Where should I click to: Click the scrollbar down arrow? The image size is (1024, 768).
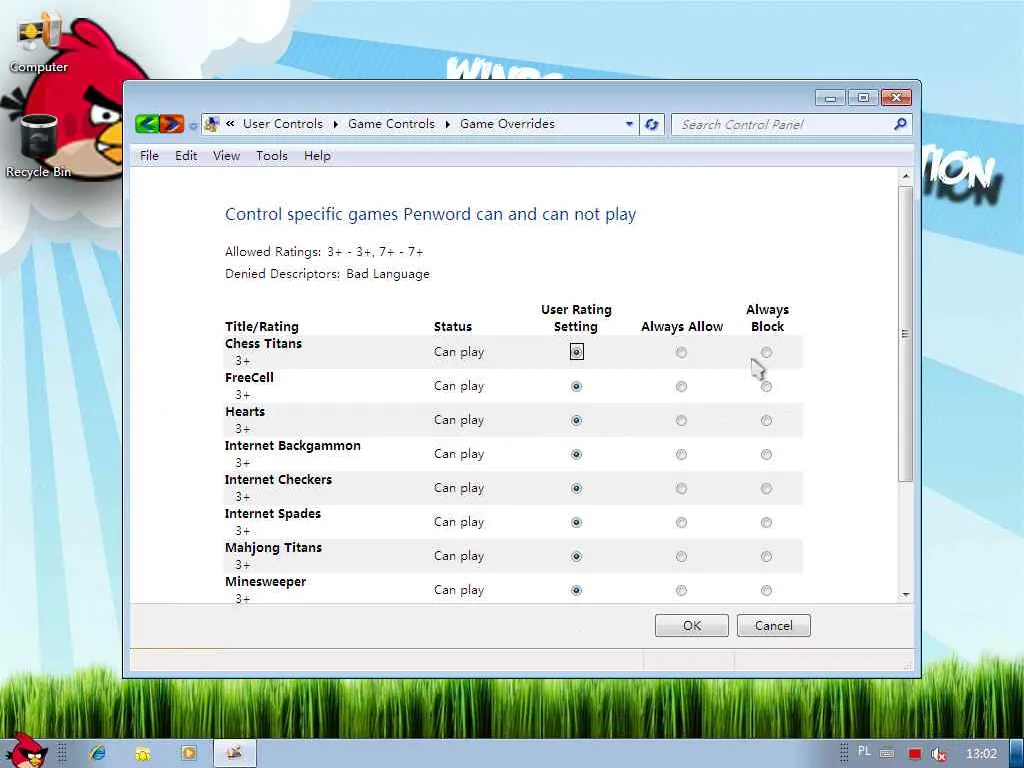click(x=905, y=594)
